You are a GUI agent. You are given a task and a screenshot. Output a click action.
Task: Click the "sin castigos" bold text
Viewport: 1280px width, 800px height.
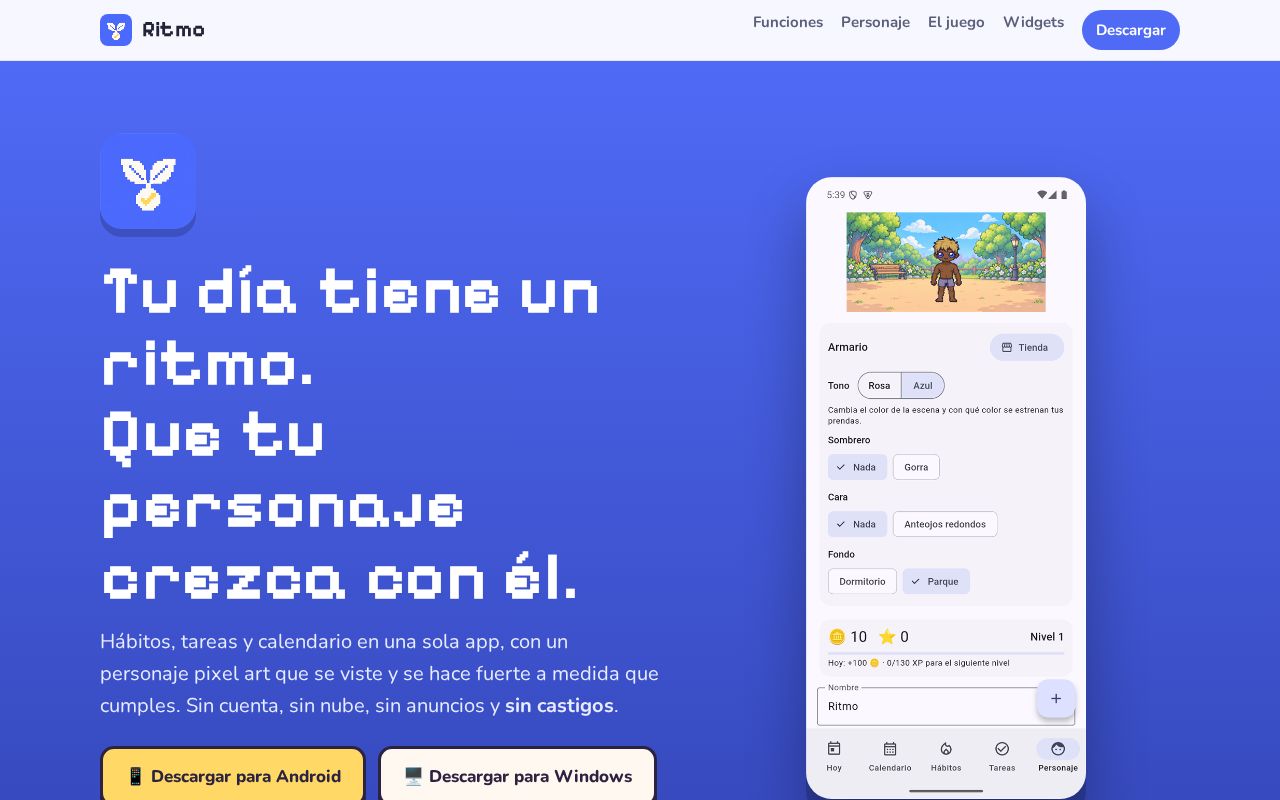[559, 705]
